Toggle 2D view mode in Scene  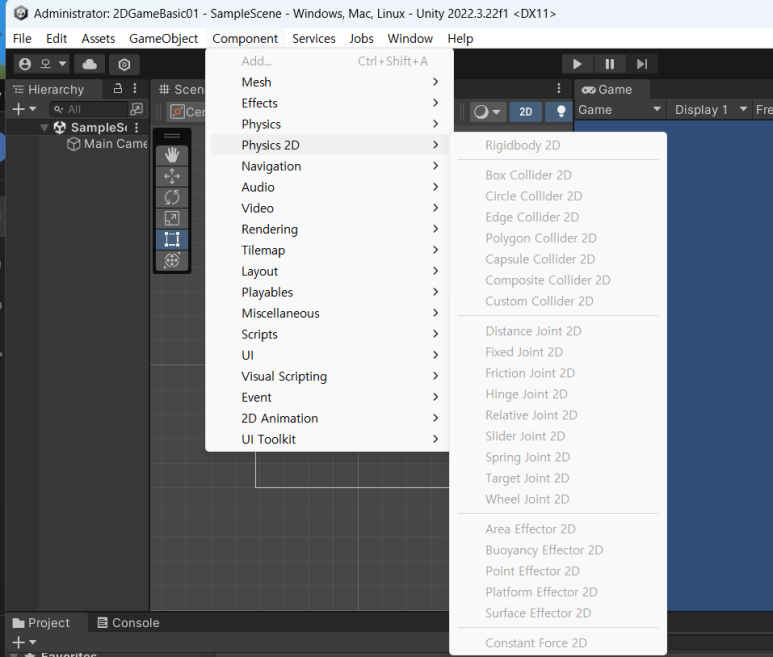(526, 111)
